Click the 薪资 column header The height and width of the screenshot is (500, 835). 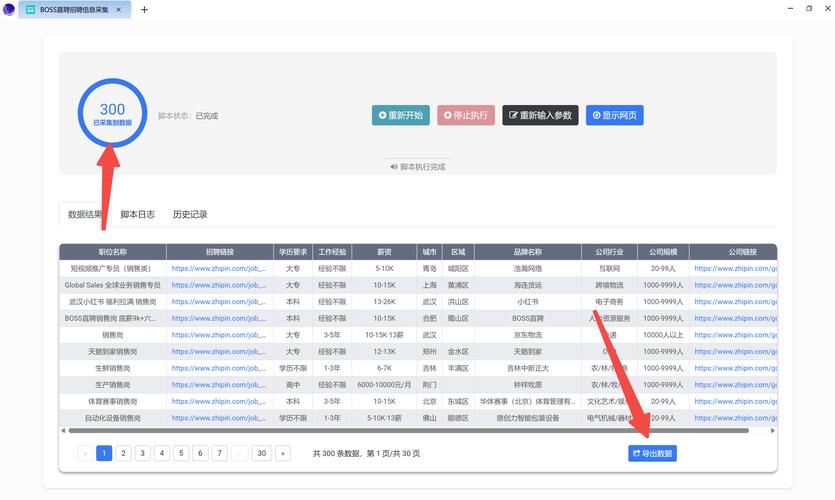click(x=384, y=252)
